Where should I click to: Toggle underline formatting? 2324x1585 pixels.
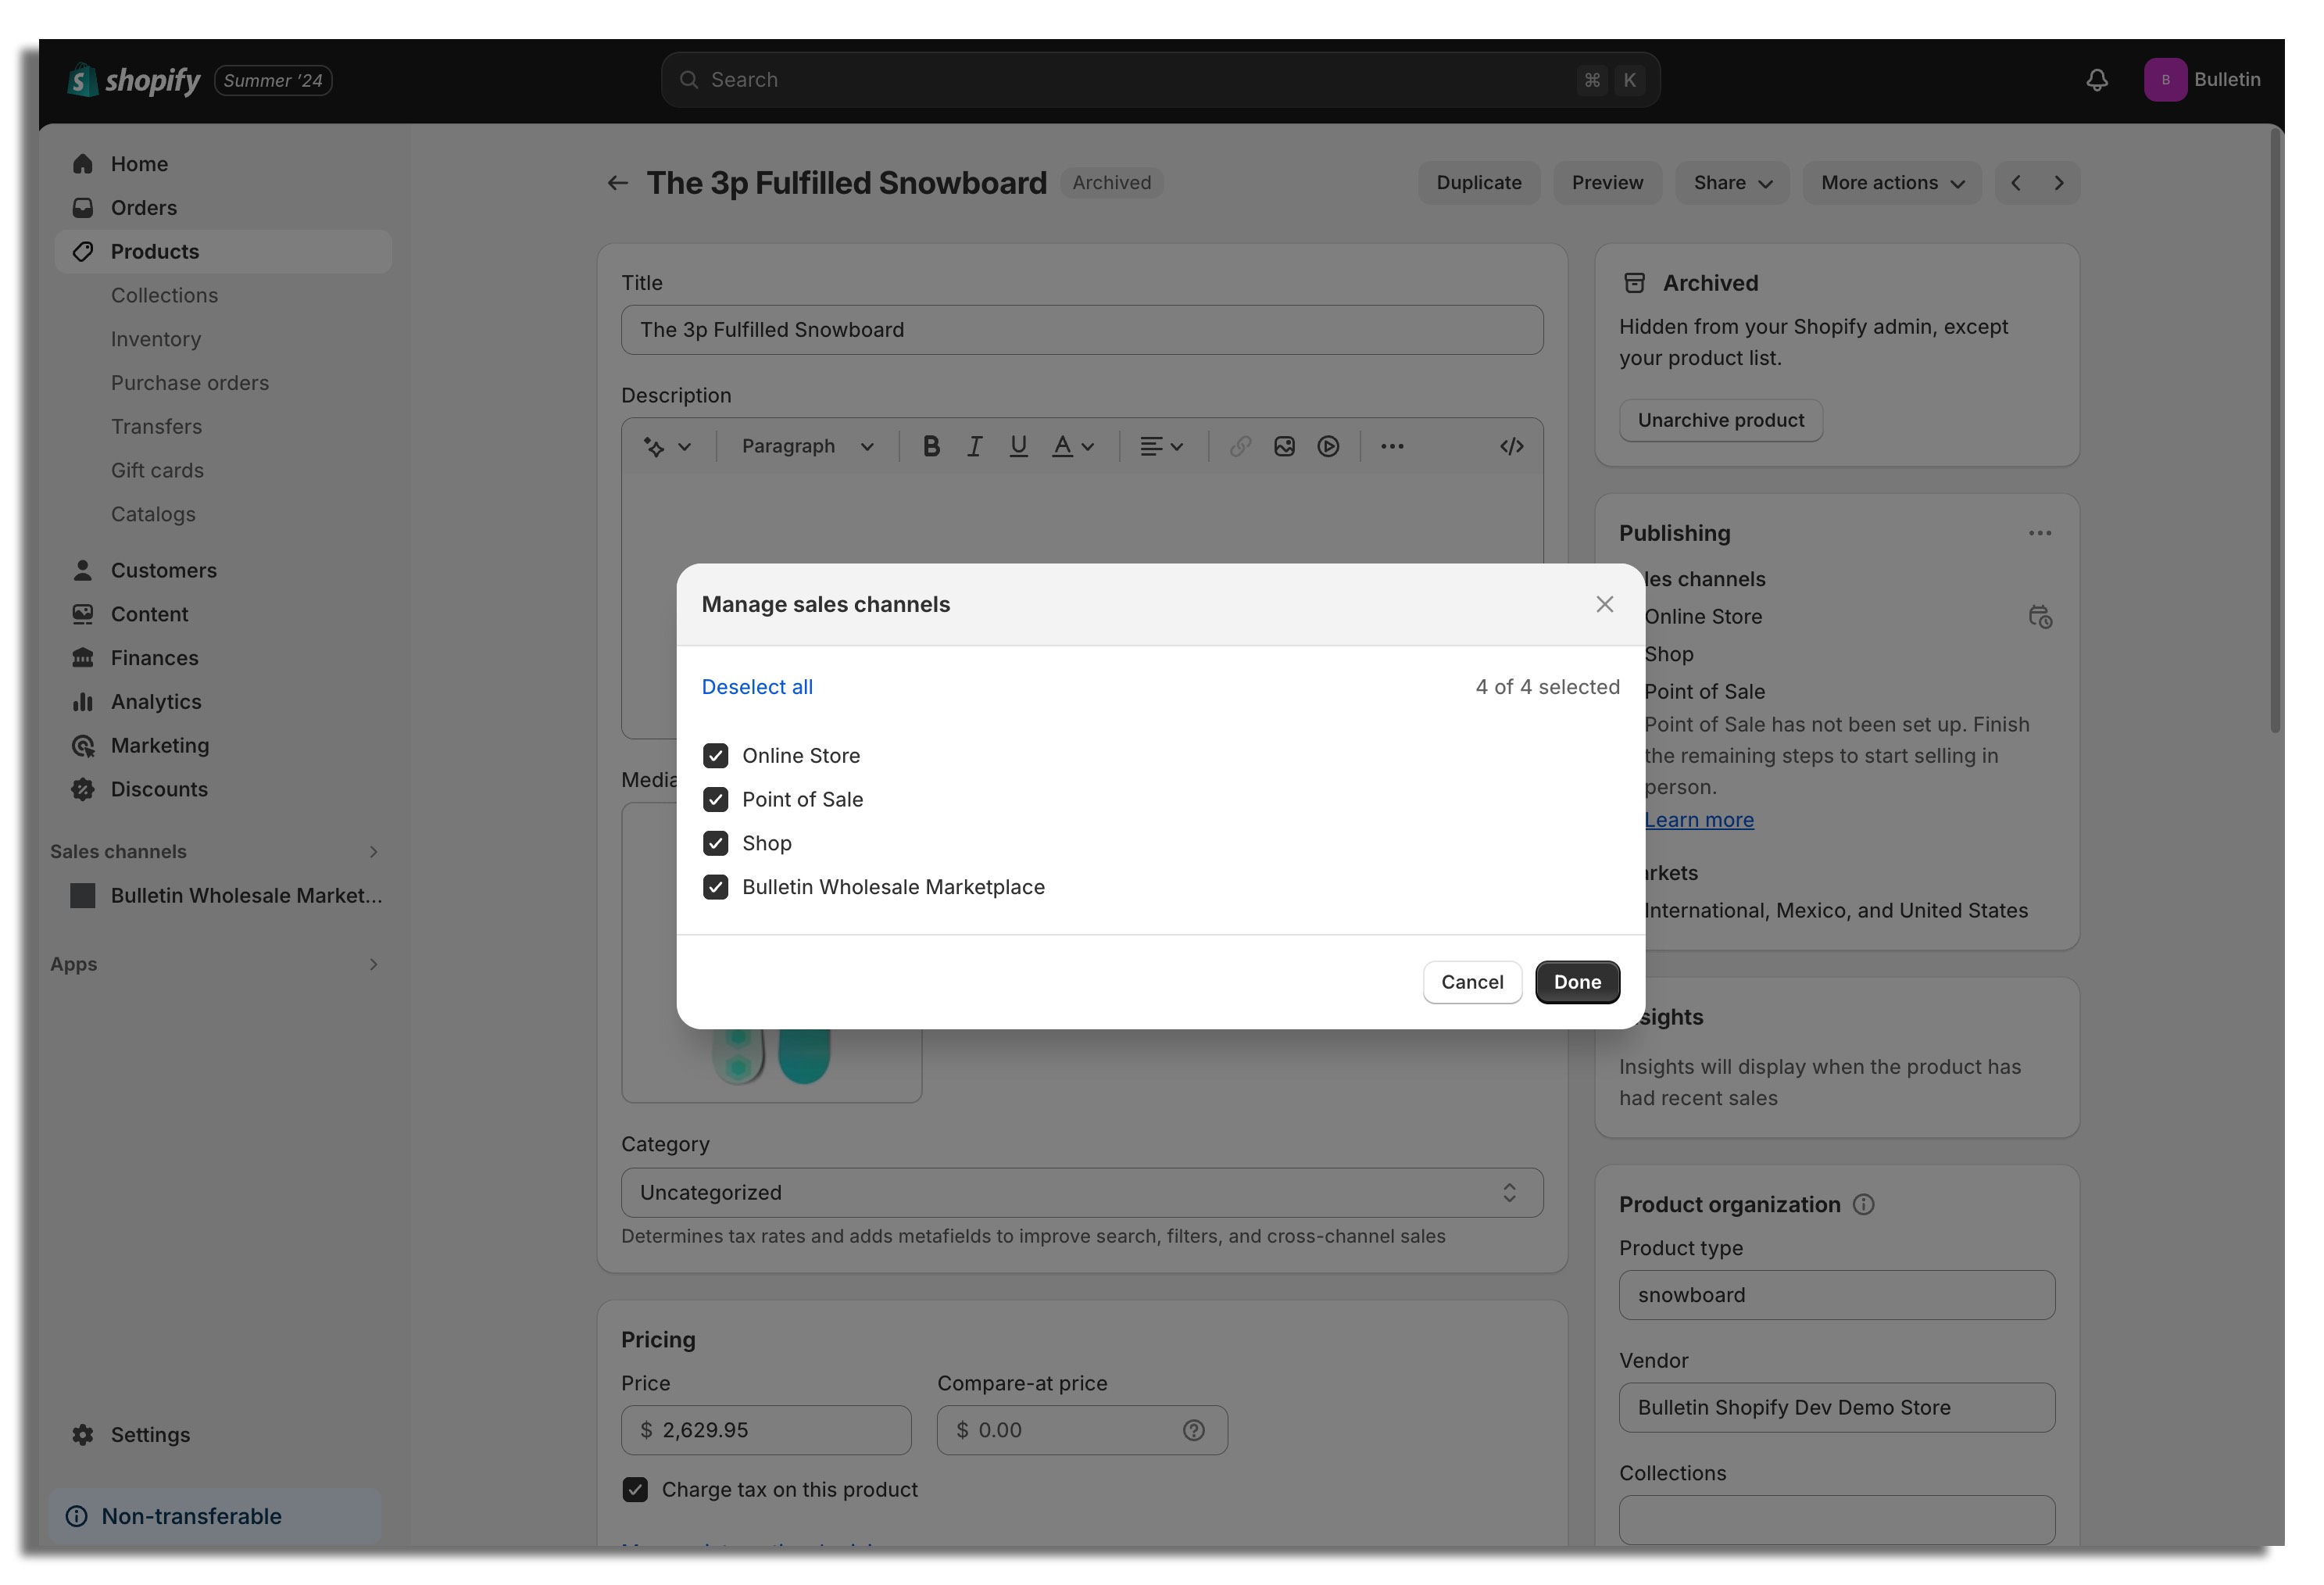[x=1018, y=447]
